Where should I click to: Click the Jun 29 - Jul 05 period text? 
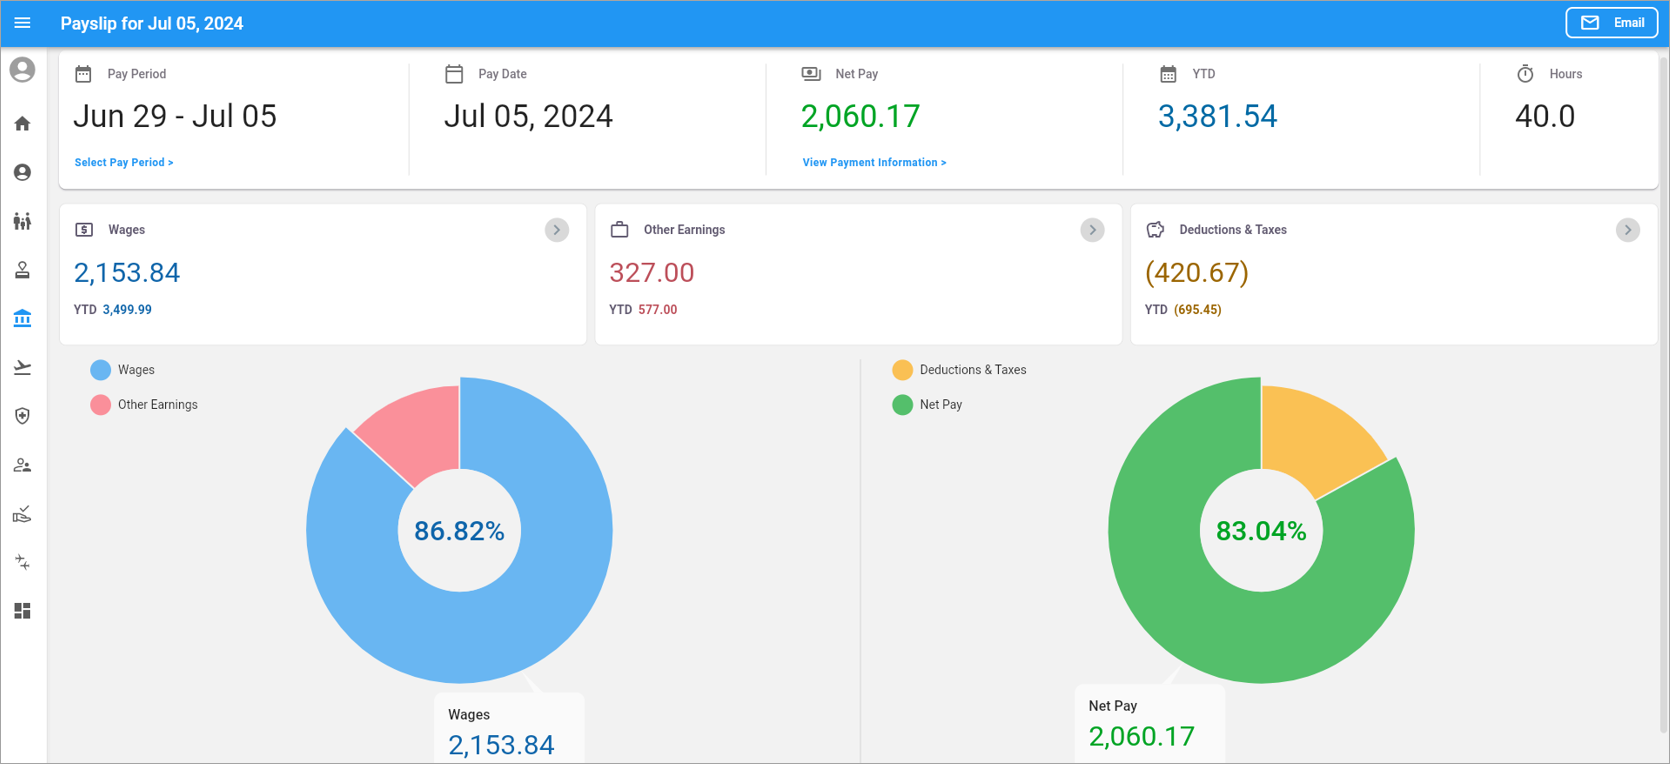pyautogui.click(x=175, y=116)
